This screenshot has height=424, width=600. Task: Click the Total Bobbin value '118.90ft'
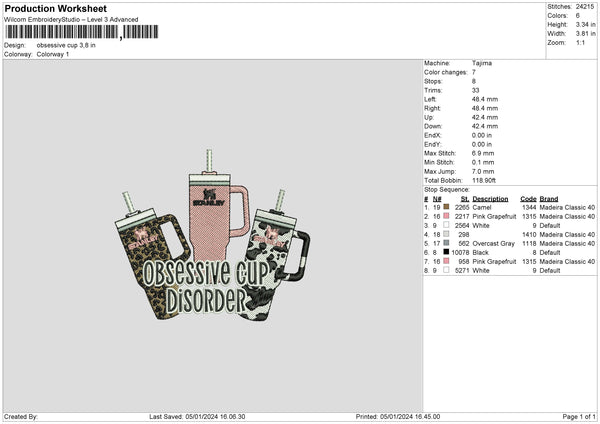click(x=484, y=181)
